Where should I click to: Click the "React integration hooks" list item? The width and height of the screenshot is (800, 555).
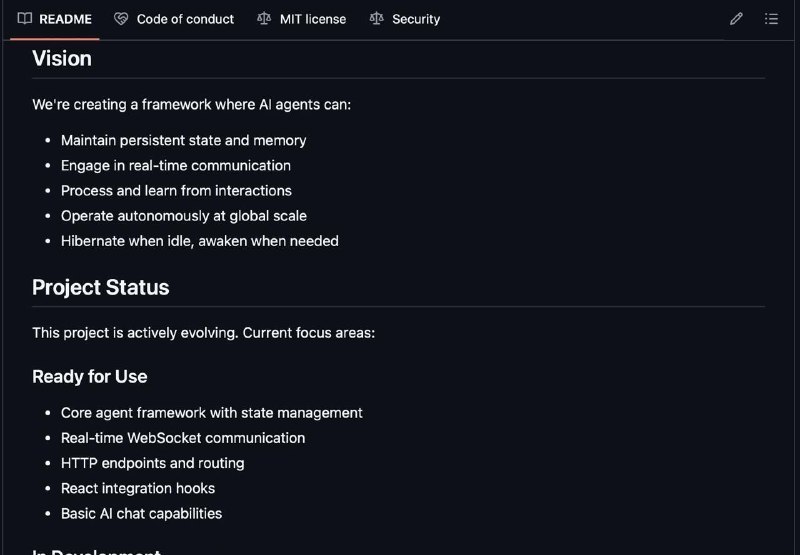138,488
